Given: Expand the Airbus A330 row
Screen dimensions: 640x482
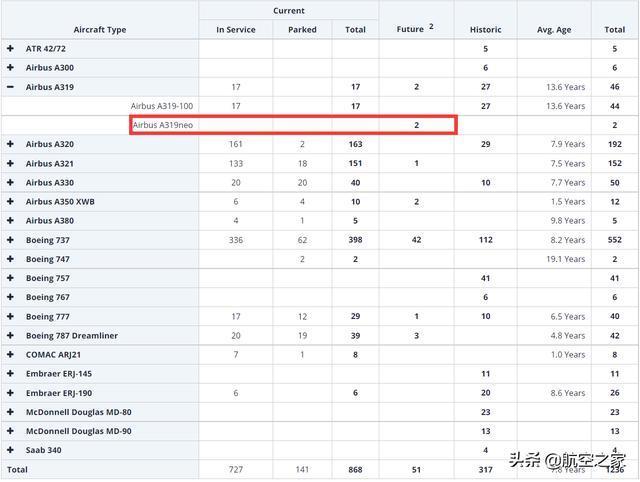Looking at the screenshot, I should 11,182.
